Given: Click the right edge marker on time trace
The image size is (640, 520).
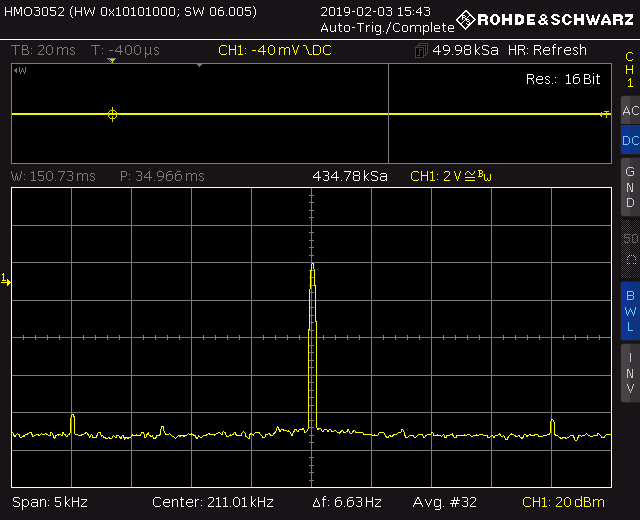Looking at the screenshot, I should (604, 115).
